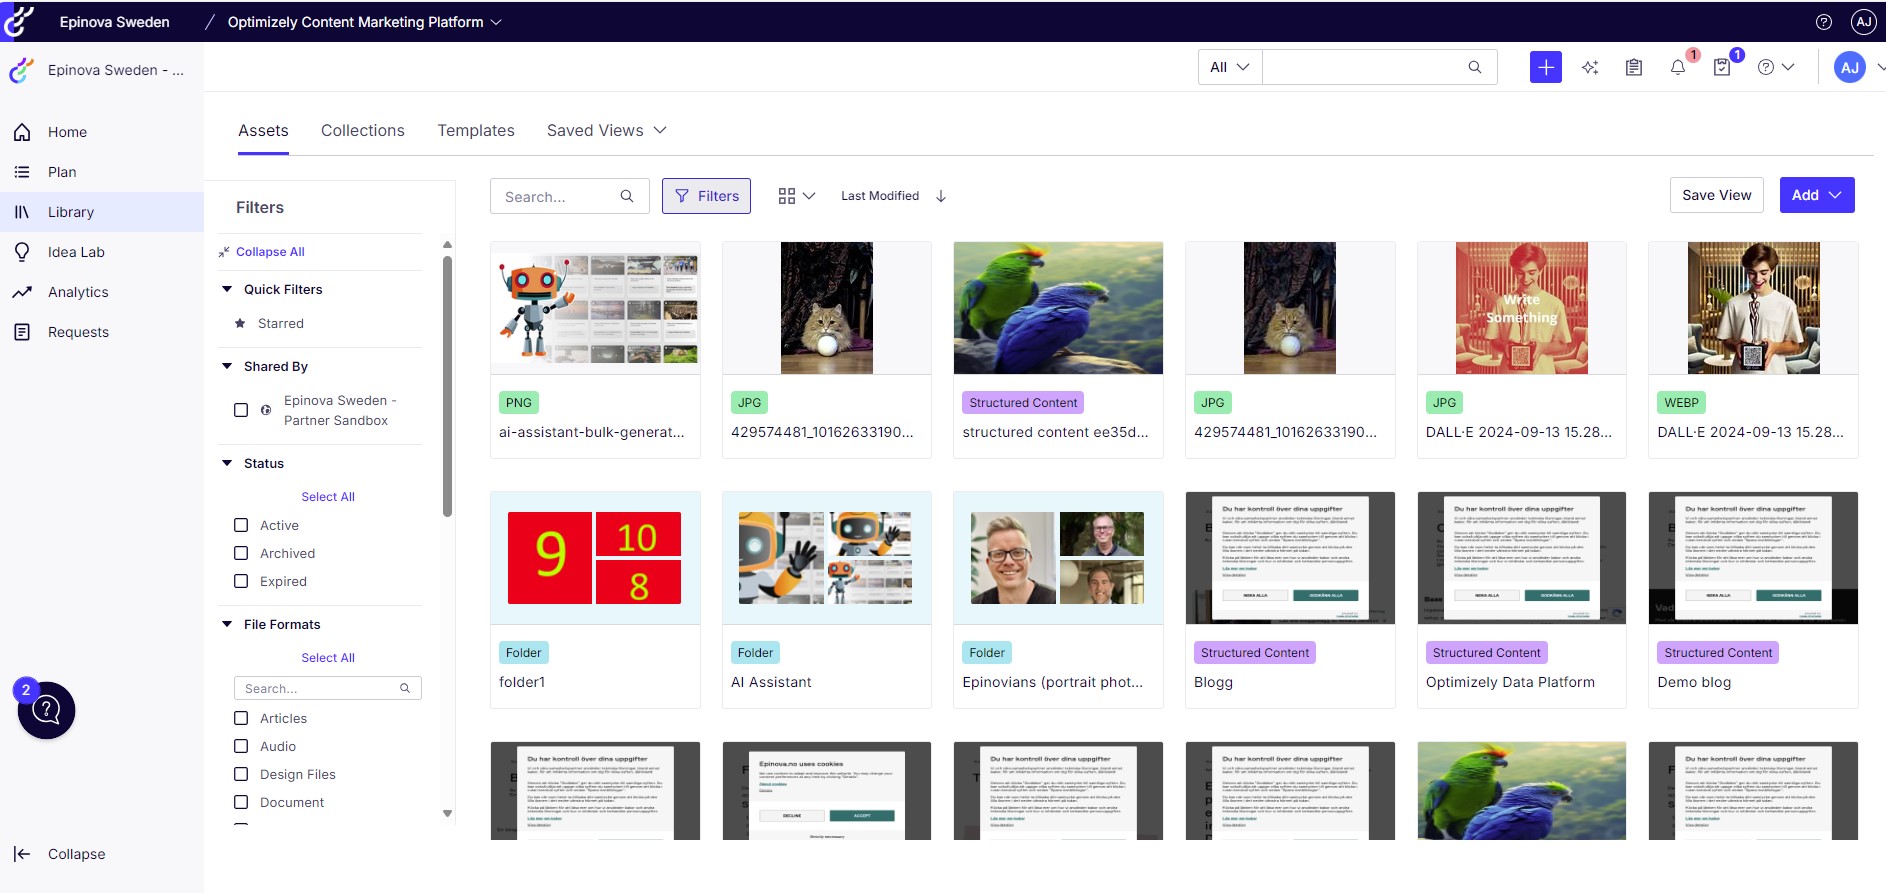1886x893 pixels.
Task: Open the Requests icon in the sidebar
Action: click(22, 332)
